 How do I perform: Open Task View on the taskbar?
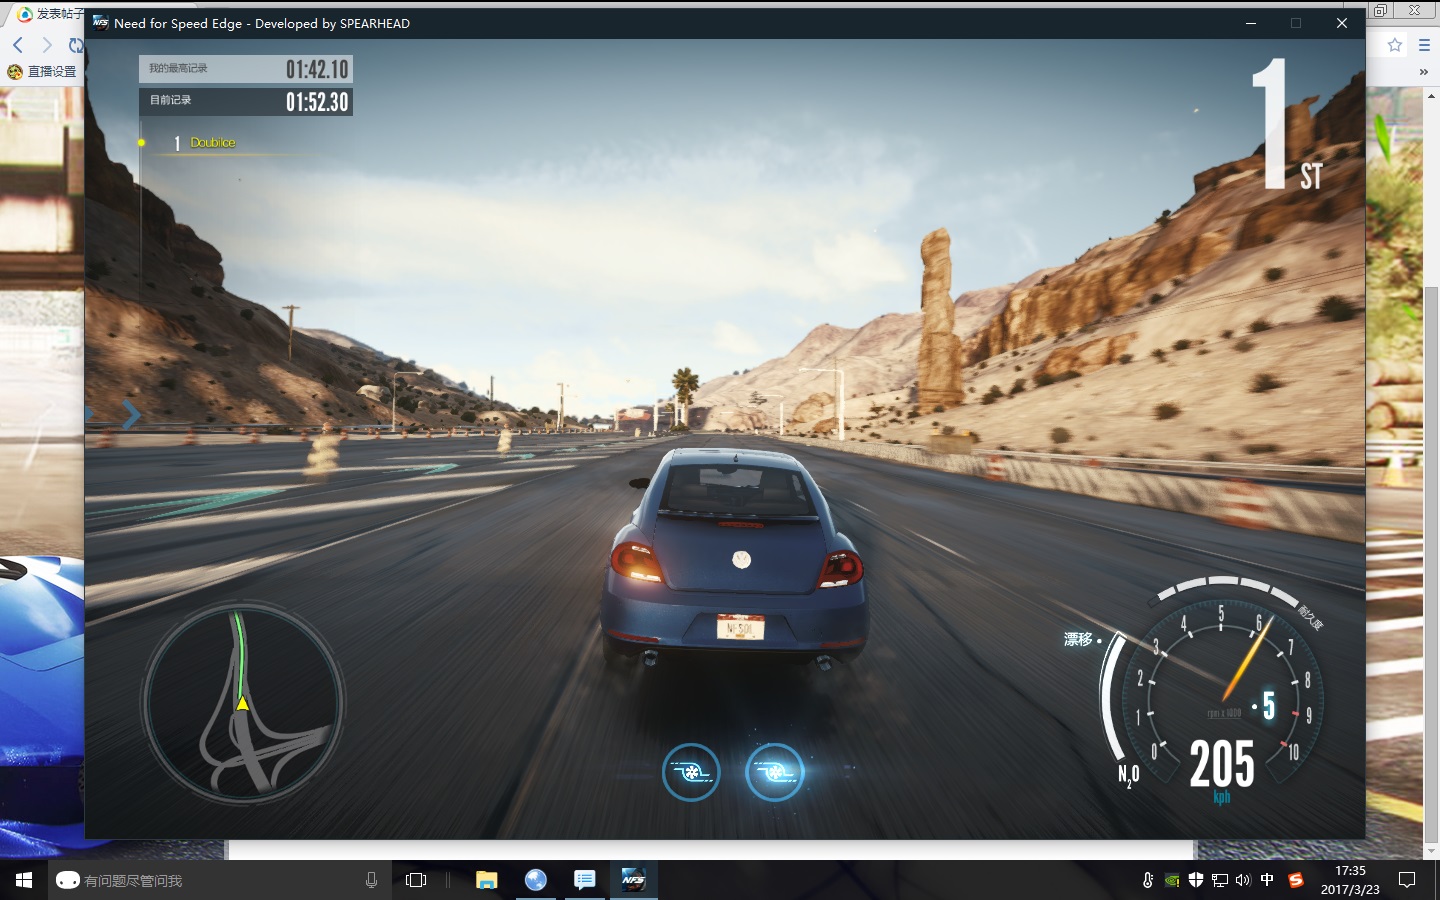point(416,880)
